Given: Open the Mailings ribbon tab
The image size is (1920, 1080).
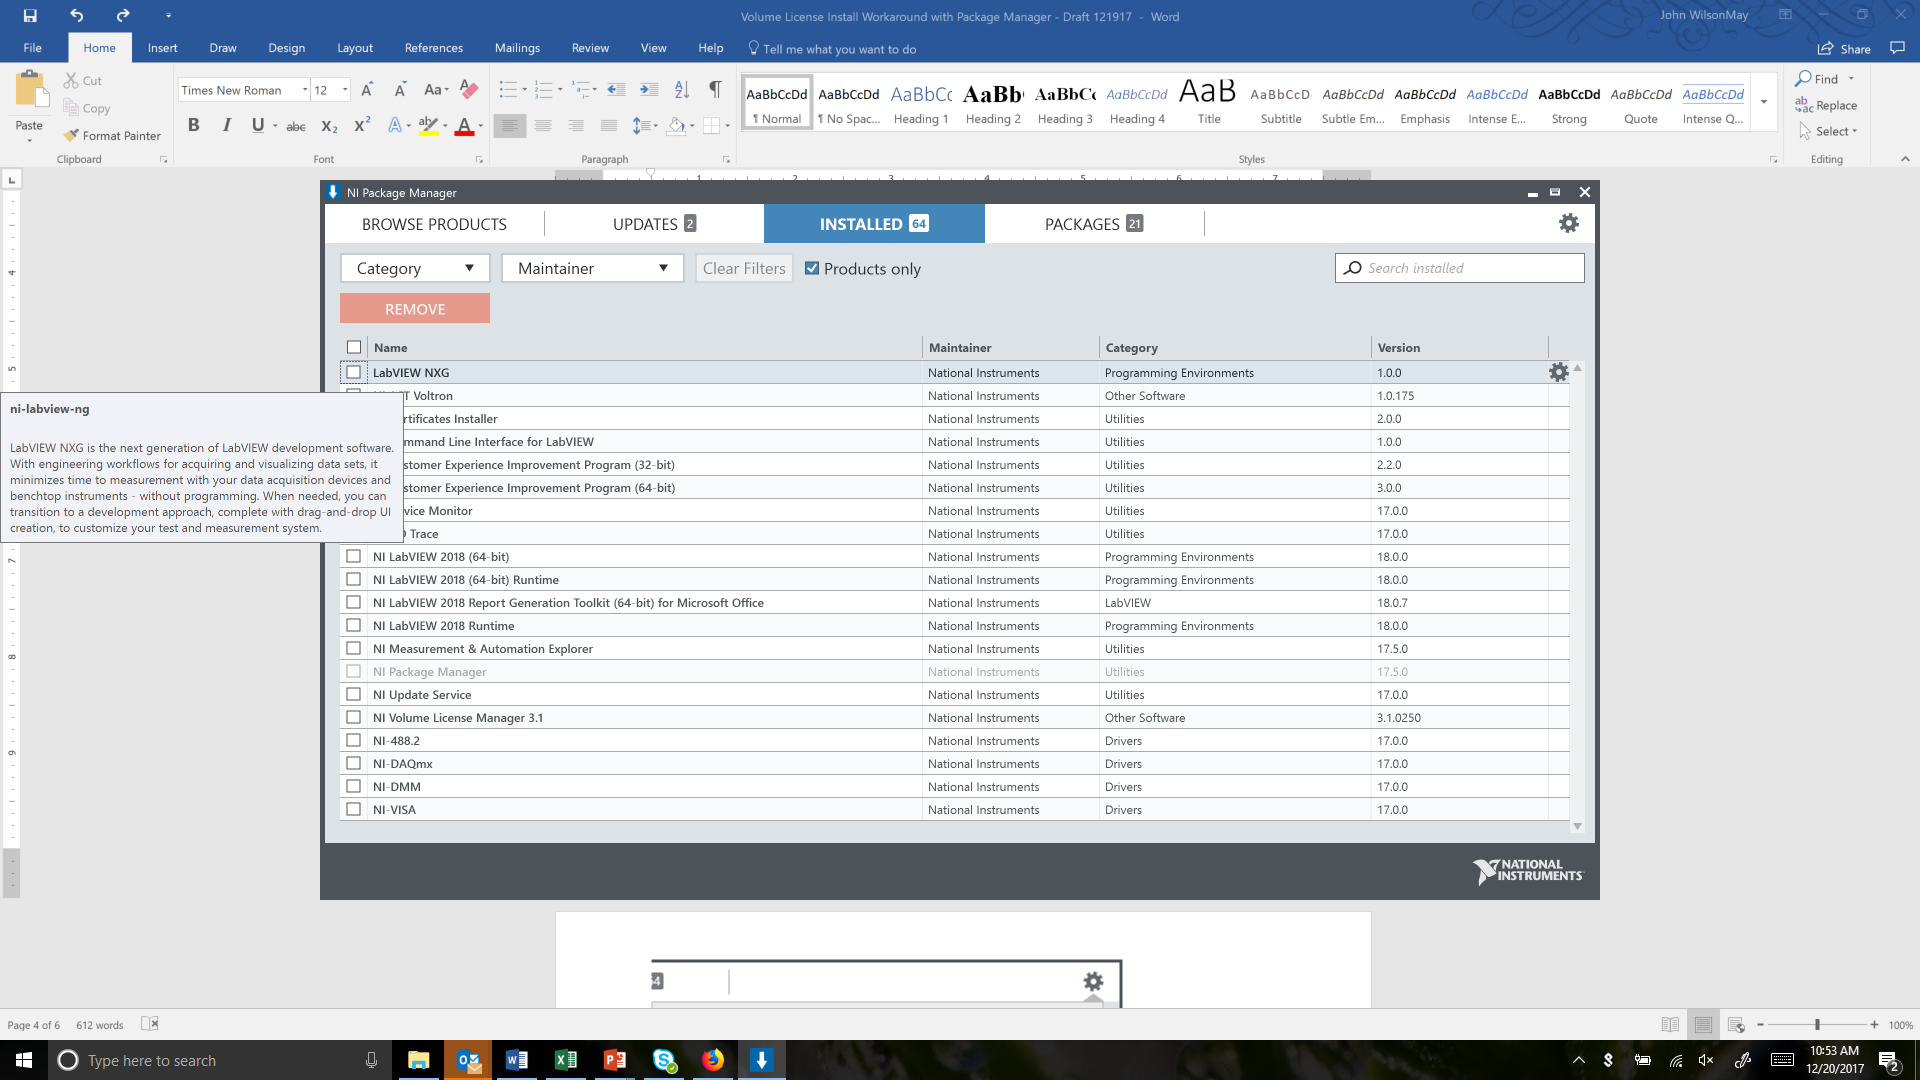Looking at the screenshot, I should [517, 48].
